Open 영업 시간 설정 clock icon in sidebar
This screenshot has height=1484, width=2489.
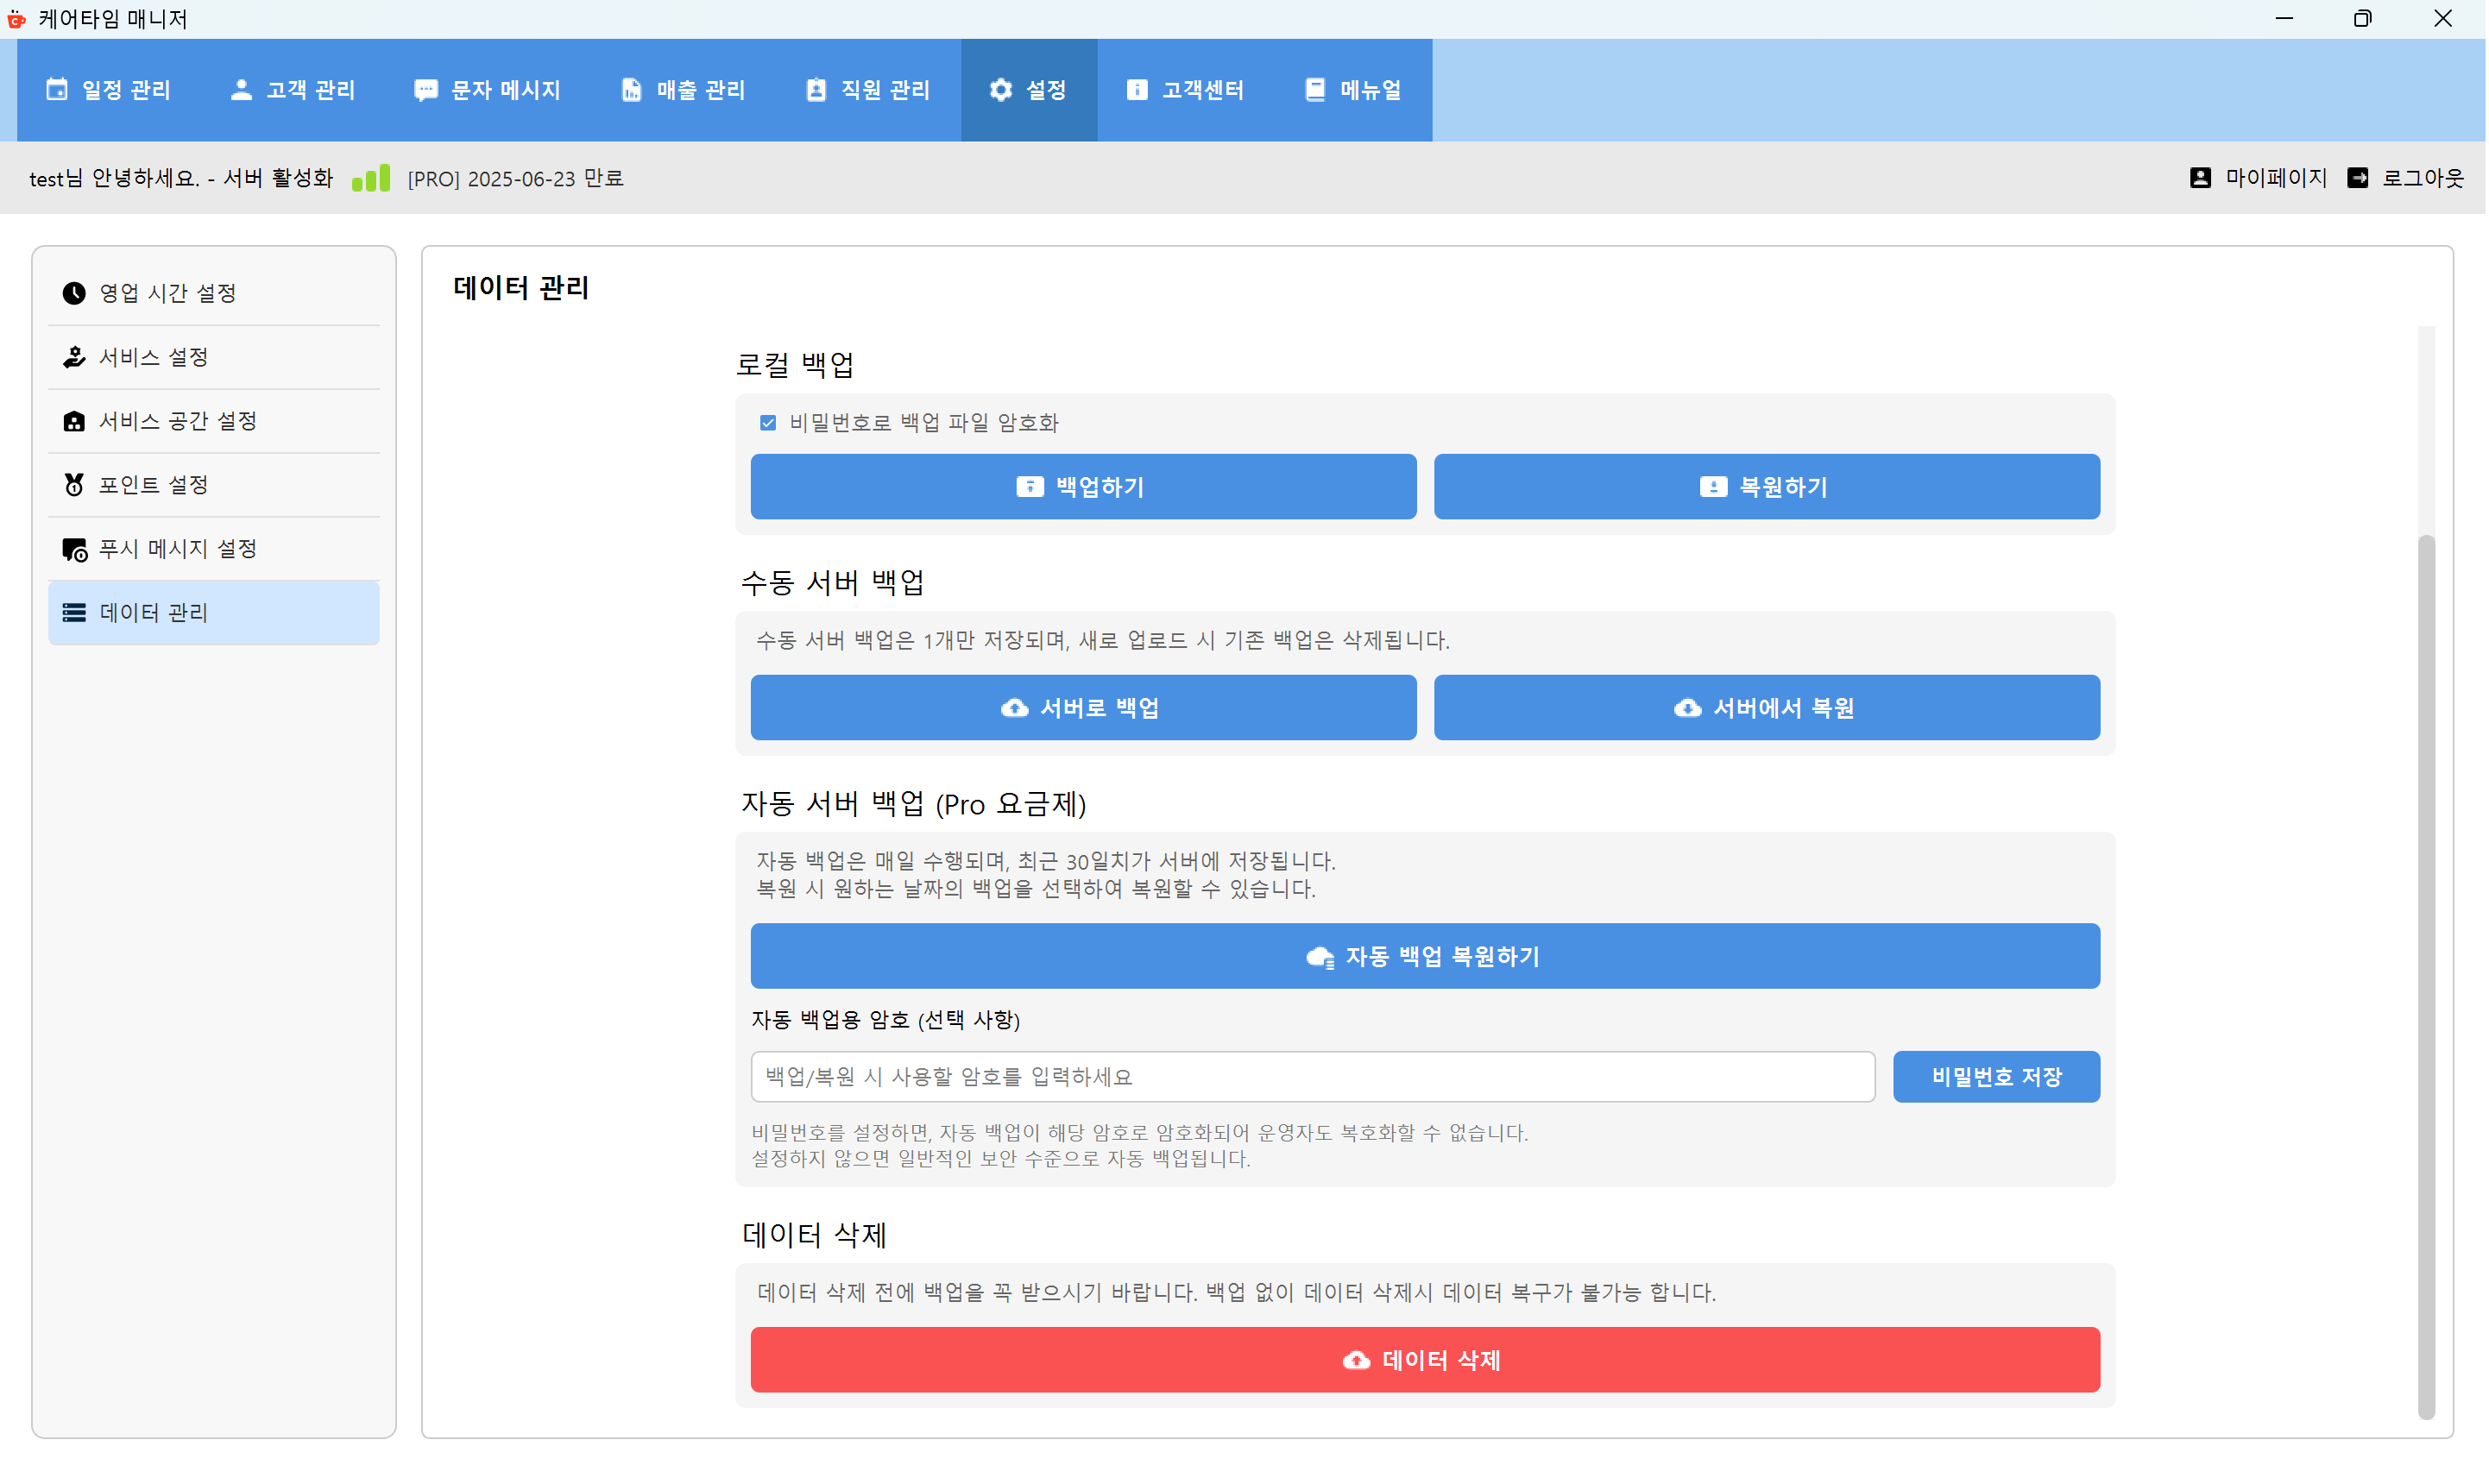tap(74, 292)
